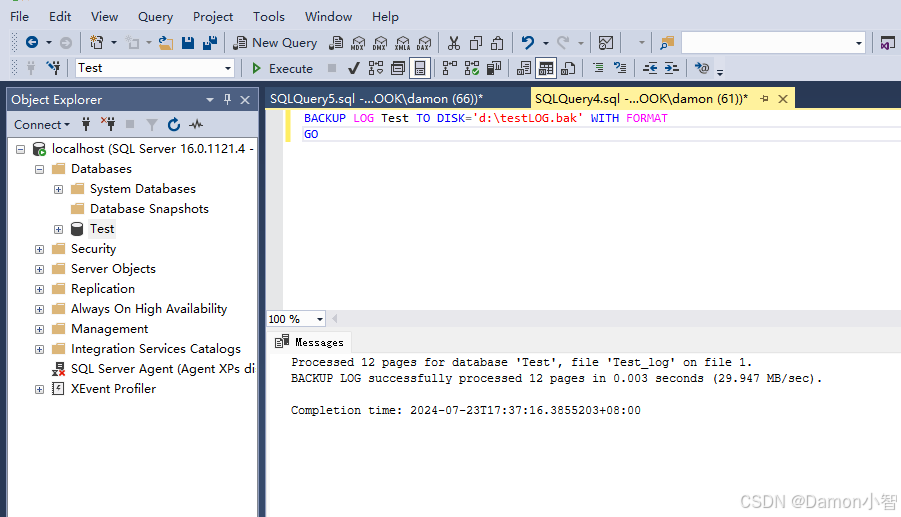This screenshot has height=517, width=901.
Task: Click the Execute button
Action: (283, 68)
